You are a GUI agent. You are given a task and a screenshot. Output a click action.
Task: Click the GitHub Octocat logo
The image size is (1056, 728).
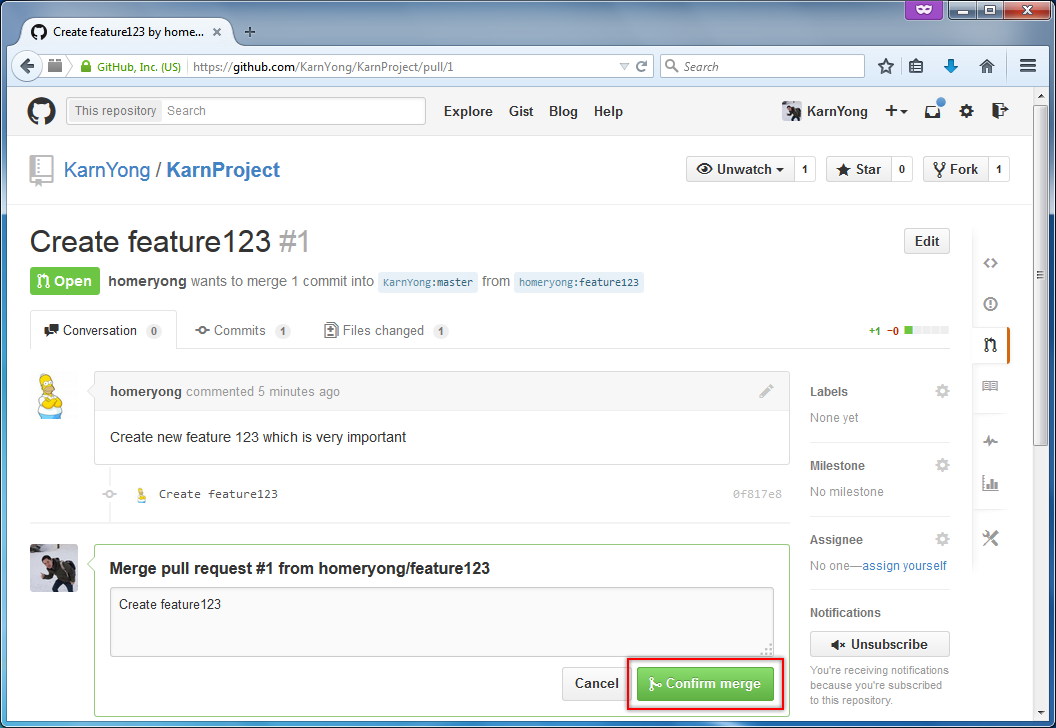pyautogui.click(x=41, y=111)
